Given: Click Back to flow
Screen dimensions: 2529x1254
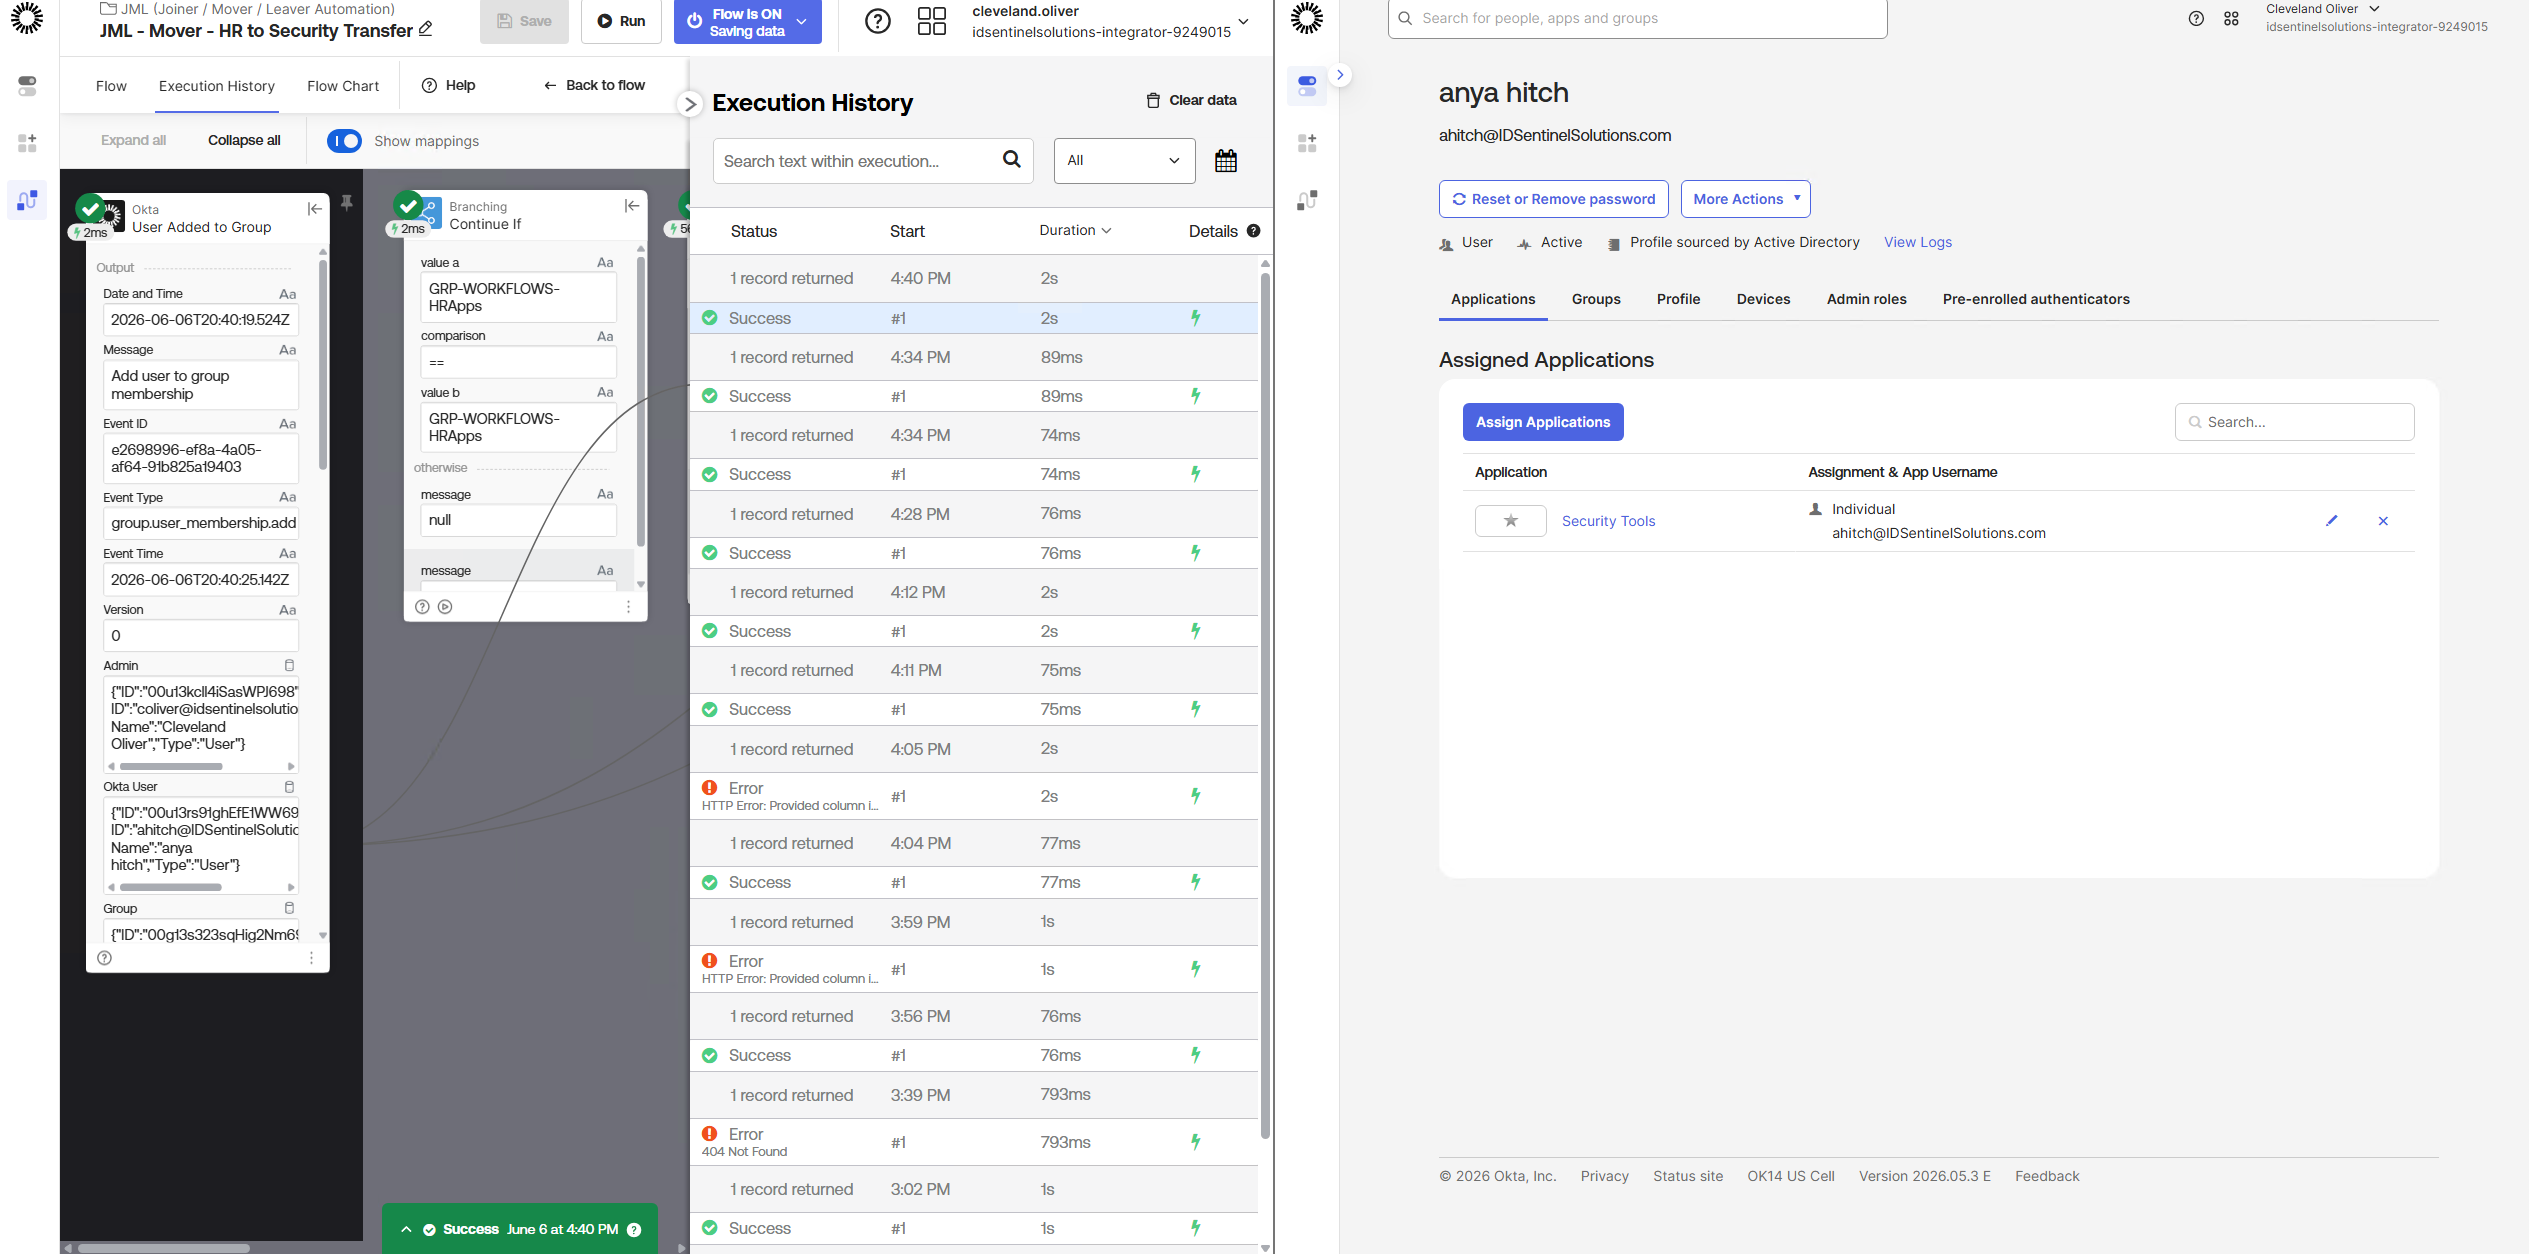Looking at the screenshot, I should coord(594,85).
